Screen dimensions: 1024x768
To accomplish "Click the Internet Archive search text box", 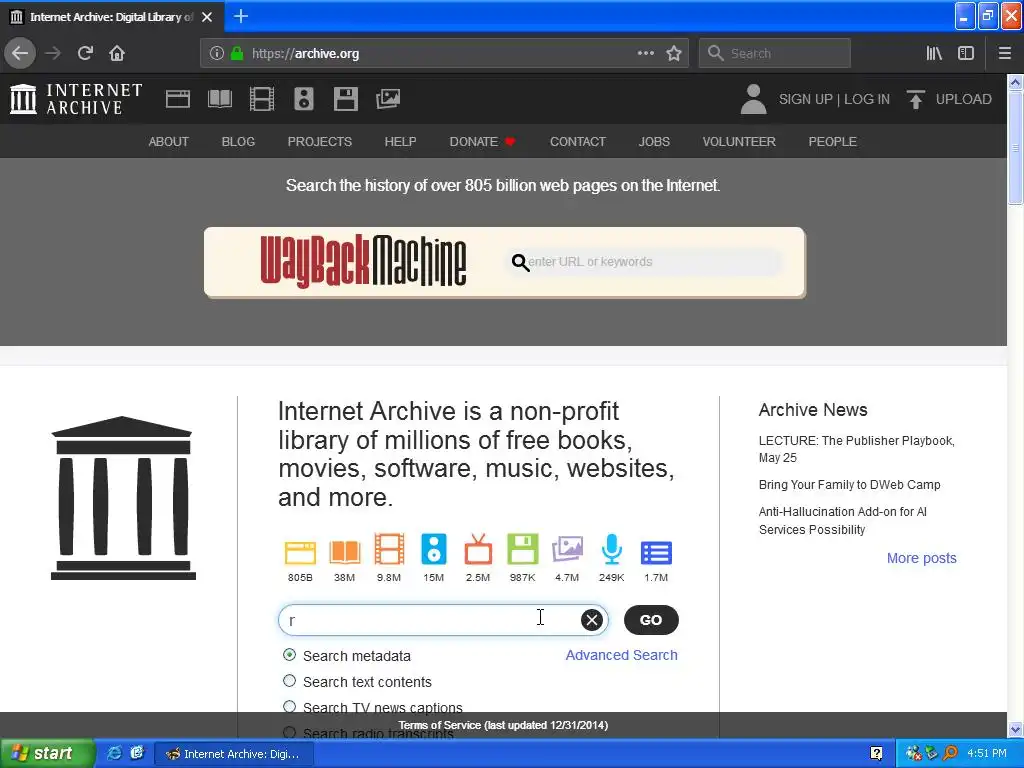I will point(431,620).
